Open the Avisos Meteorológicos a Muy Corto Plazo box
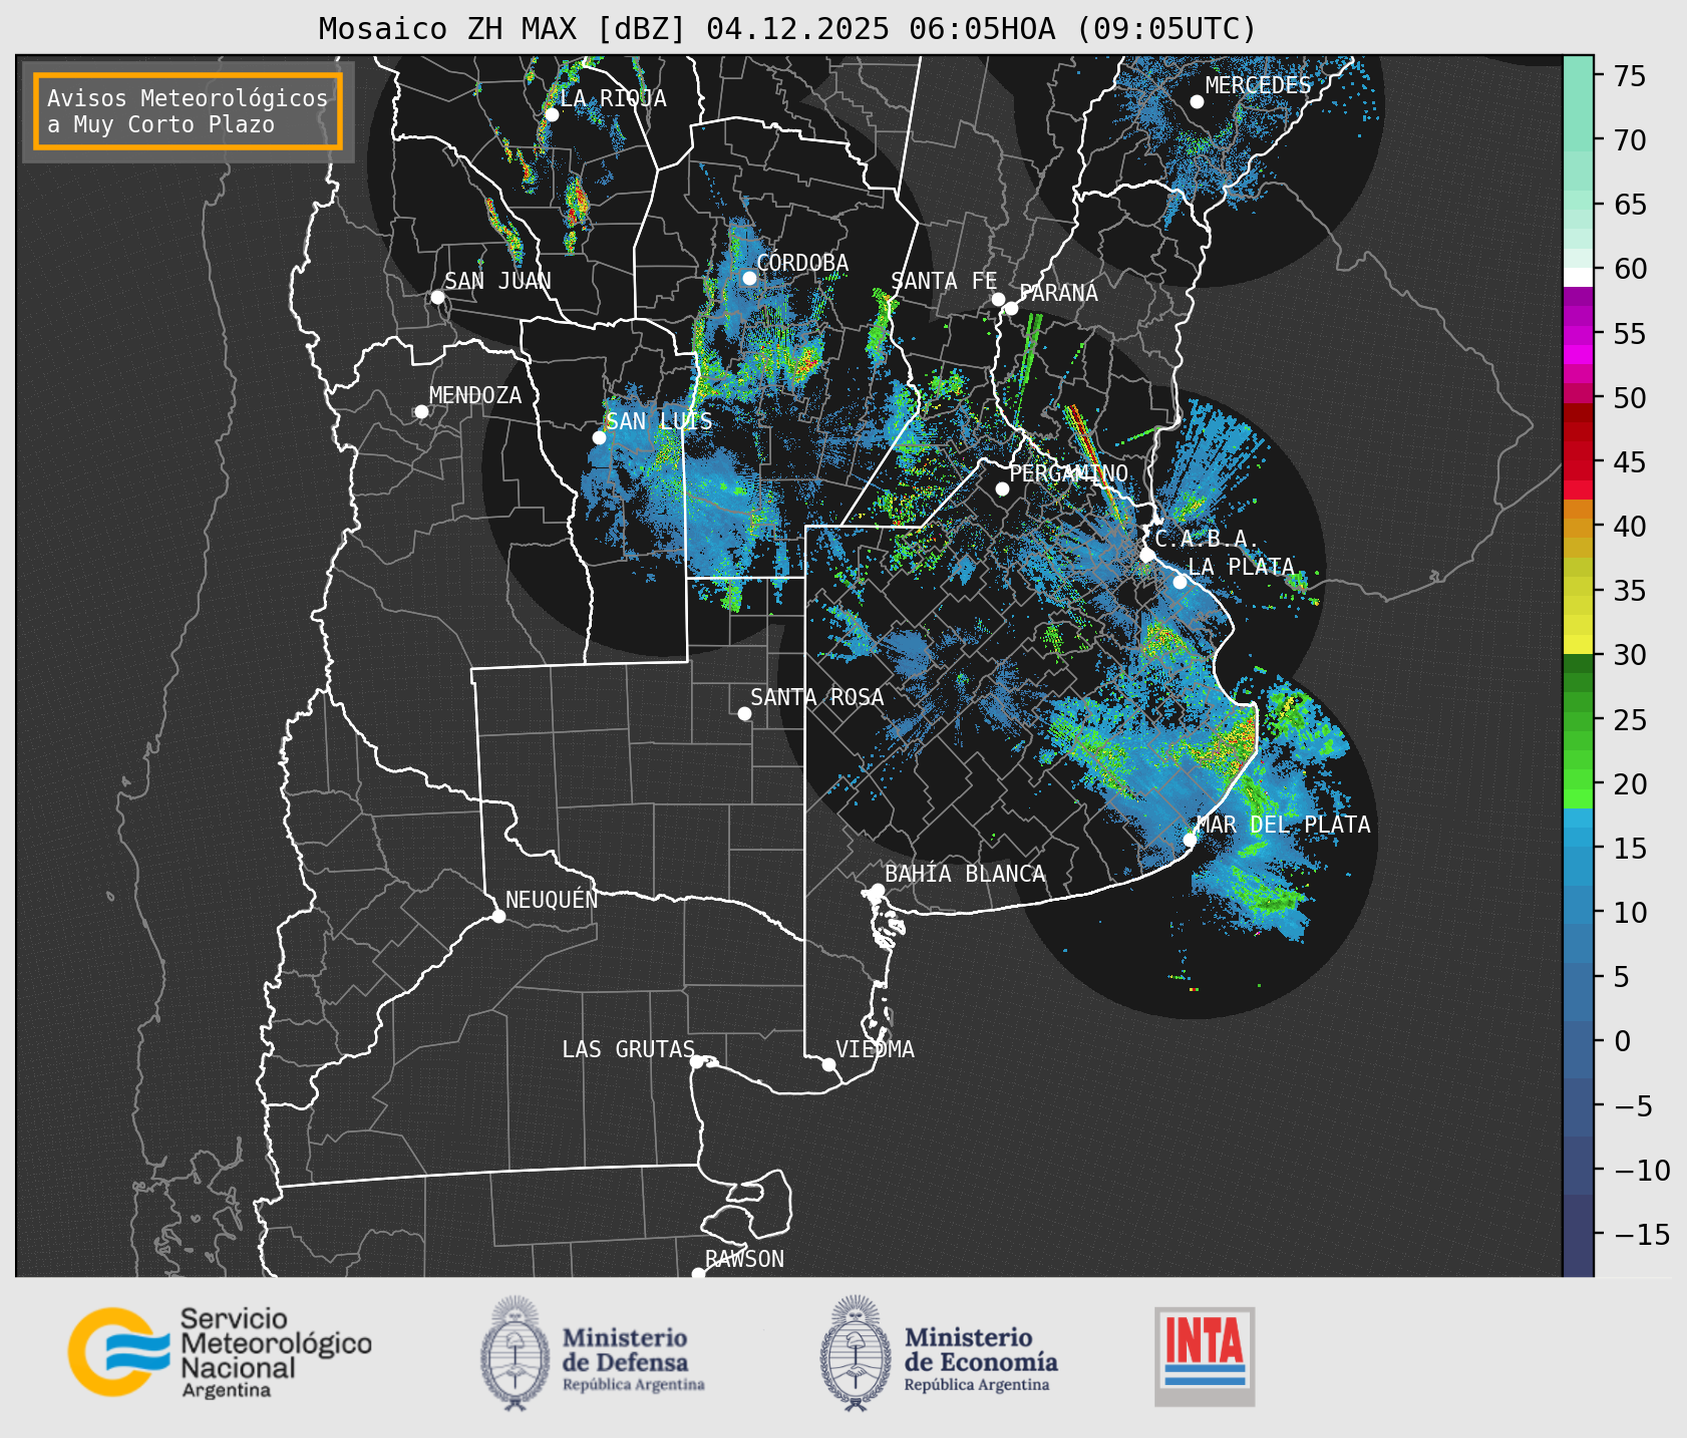This screenshot has height=1438, width=1687. click(x=188, y=111)
